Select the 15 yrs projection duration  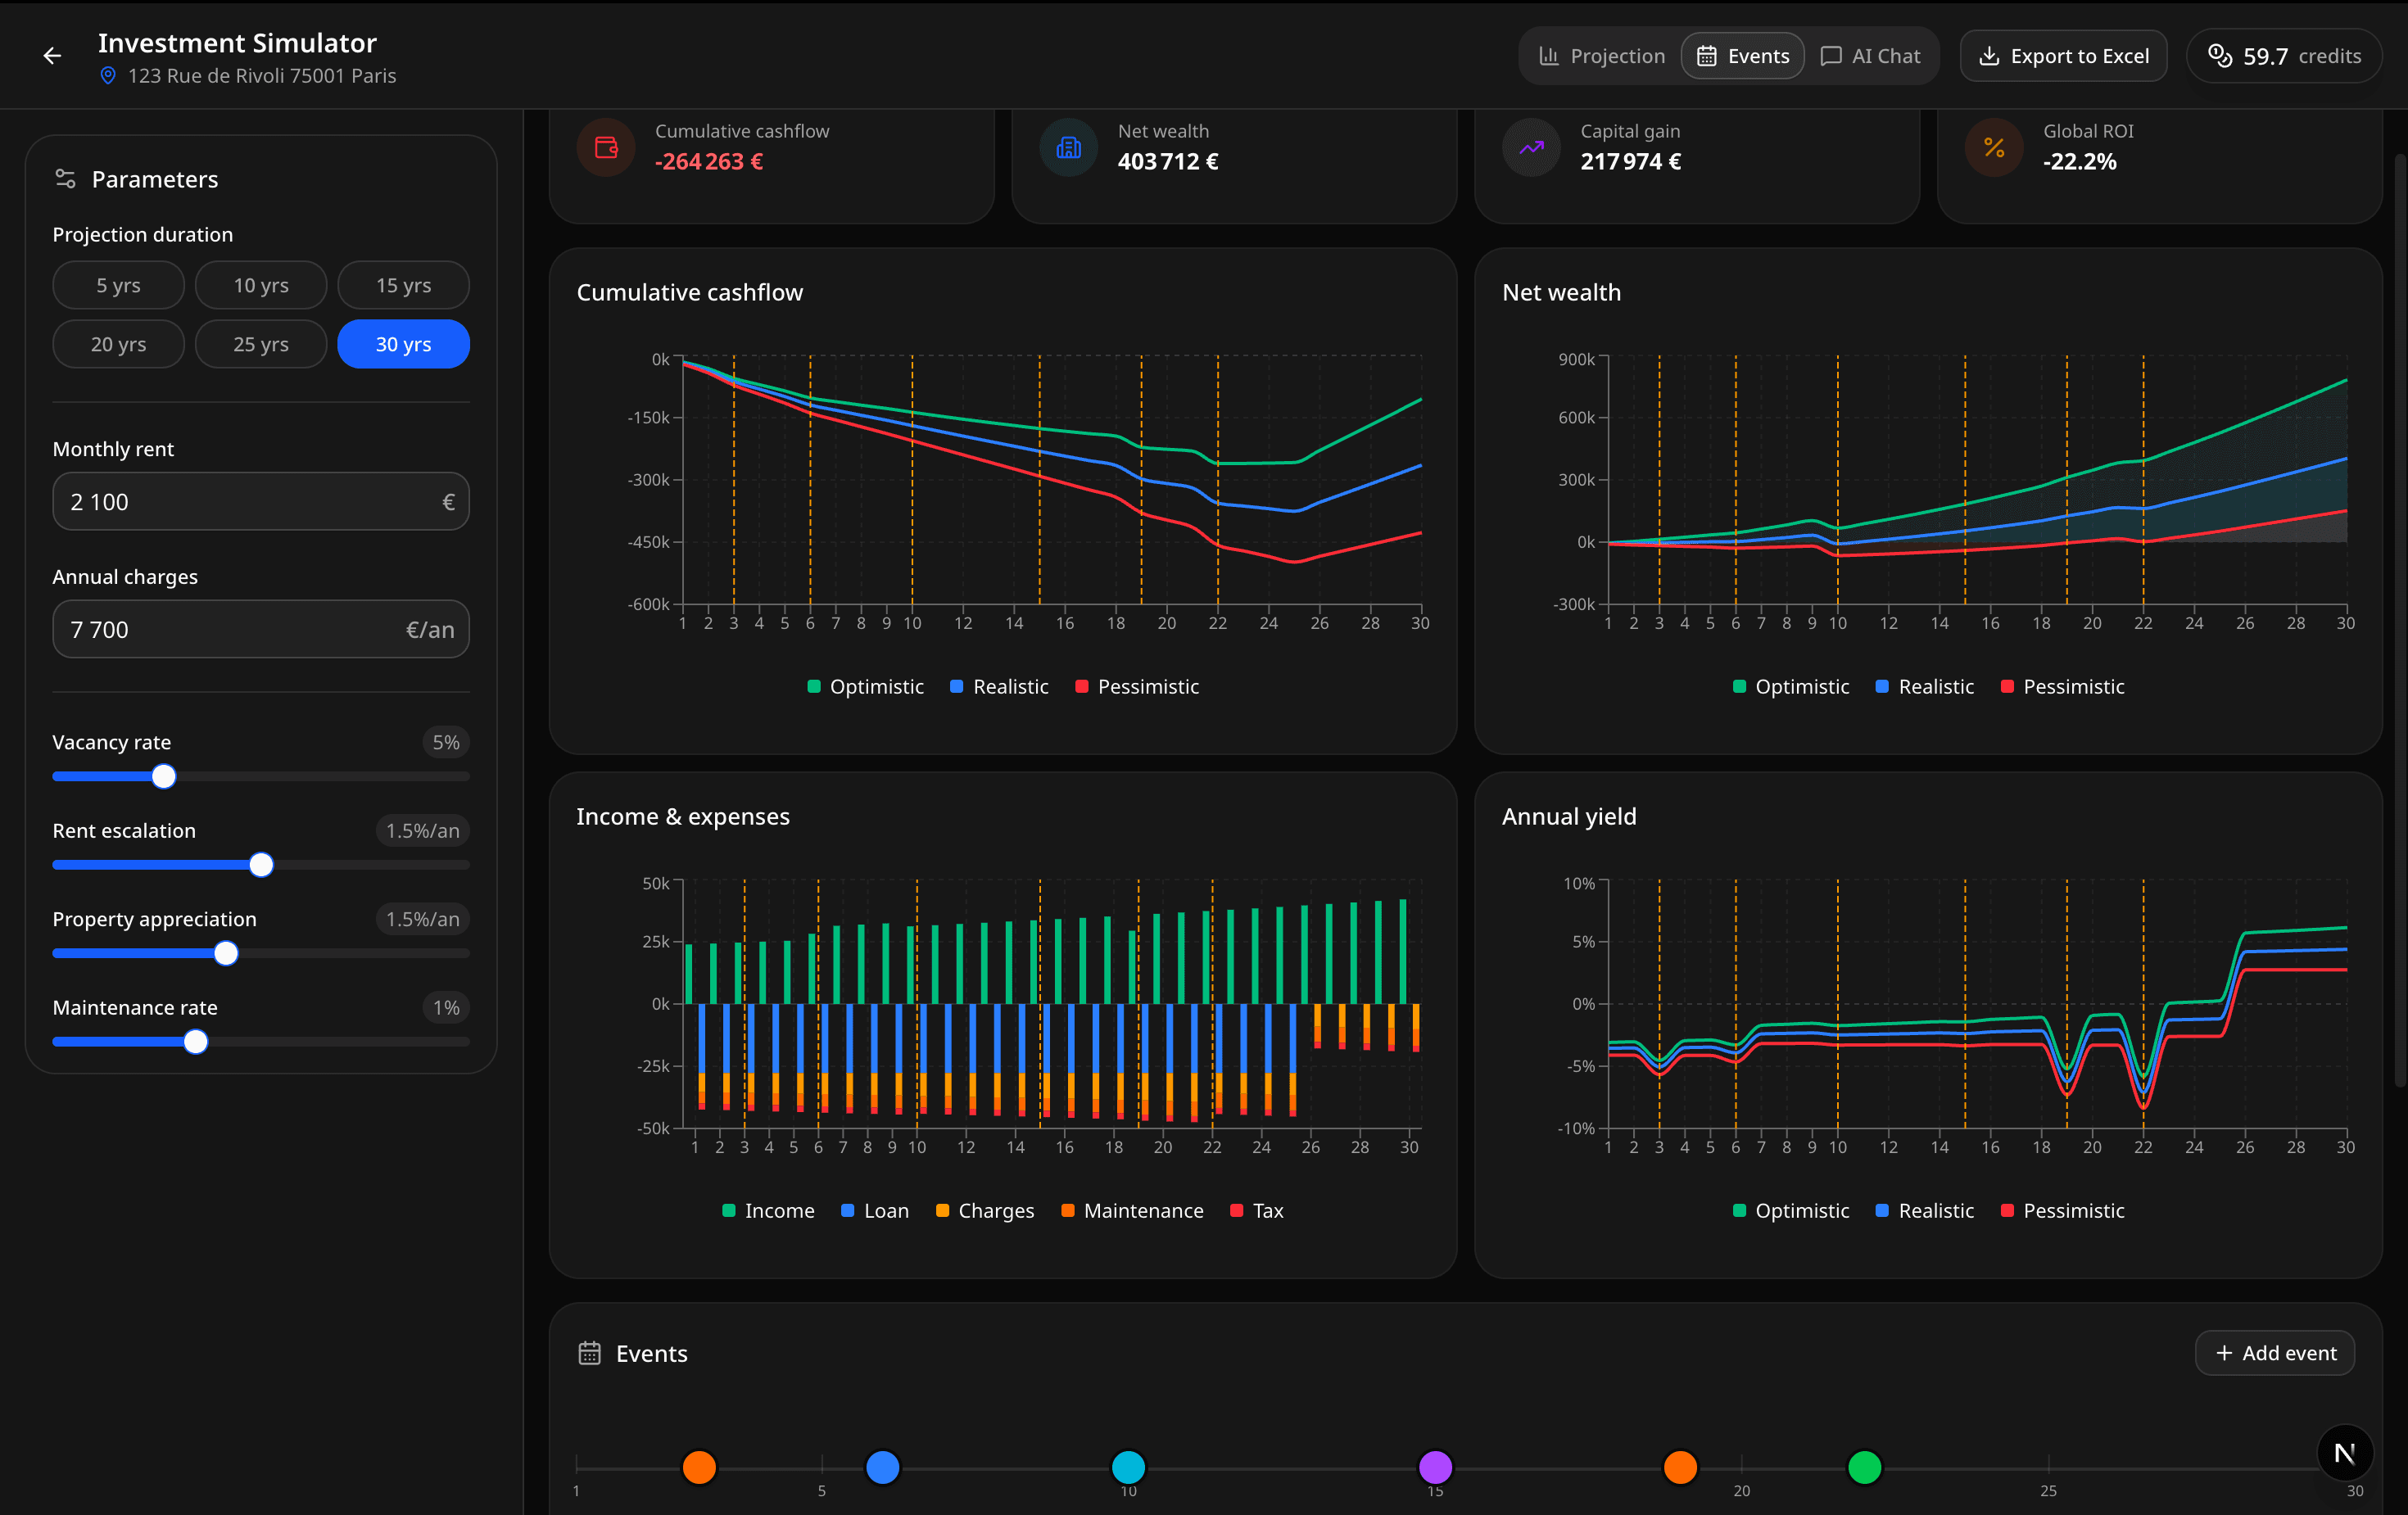pyautogui.click(x=403, y=285)
